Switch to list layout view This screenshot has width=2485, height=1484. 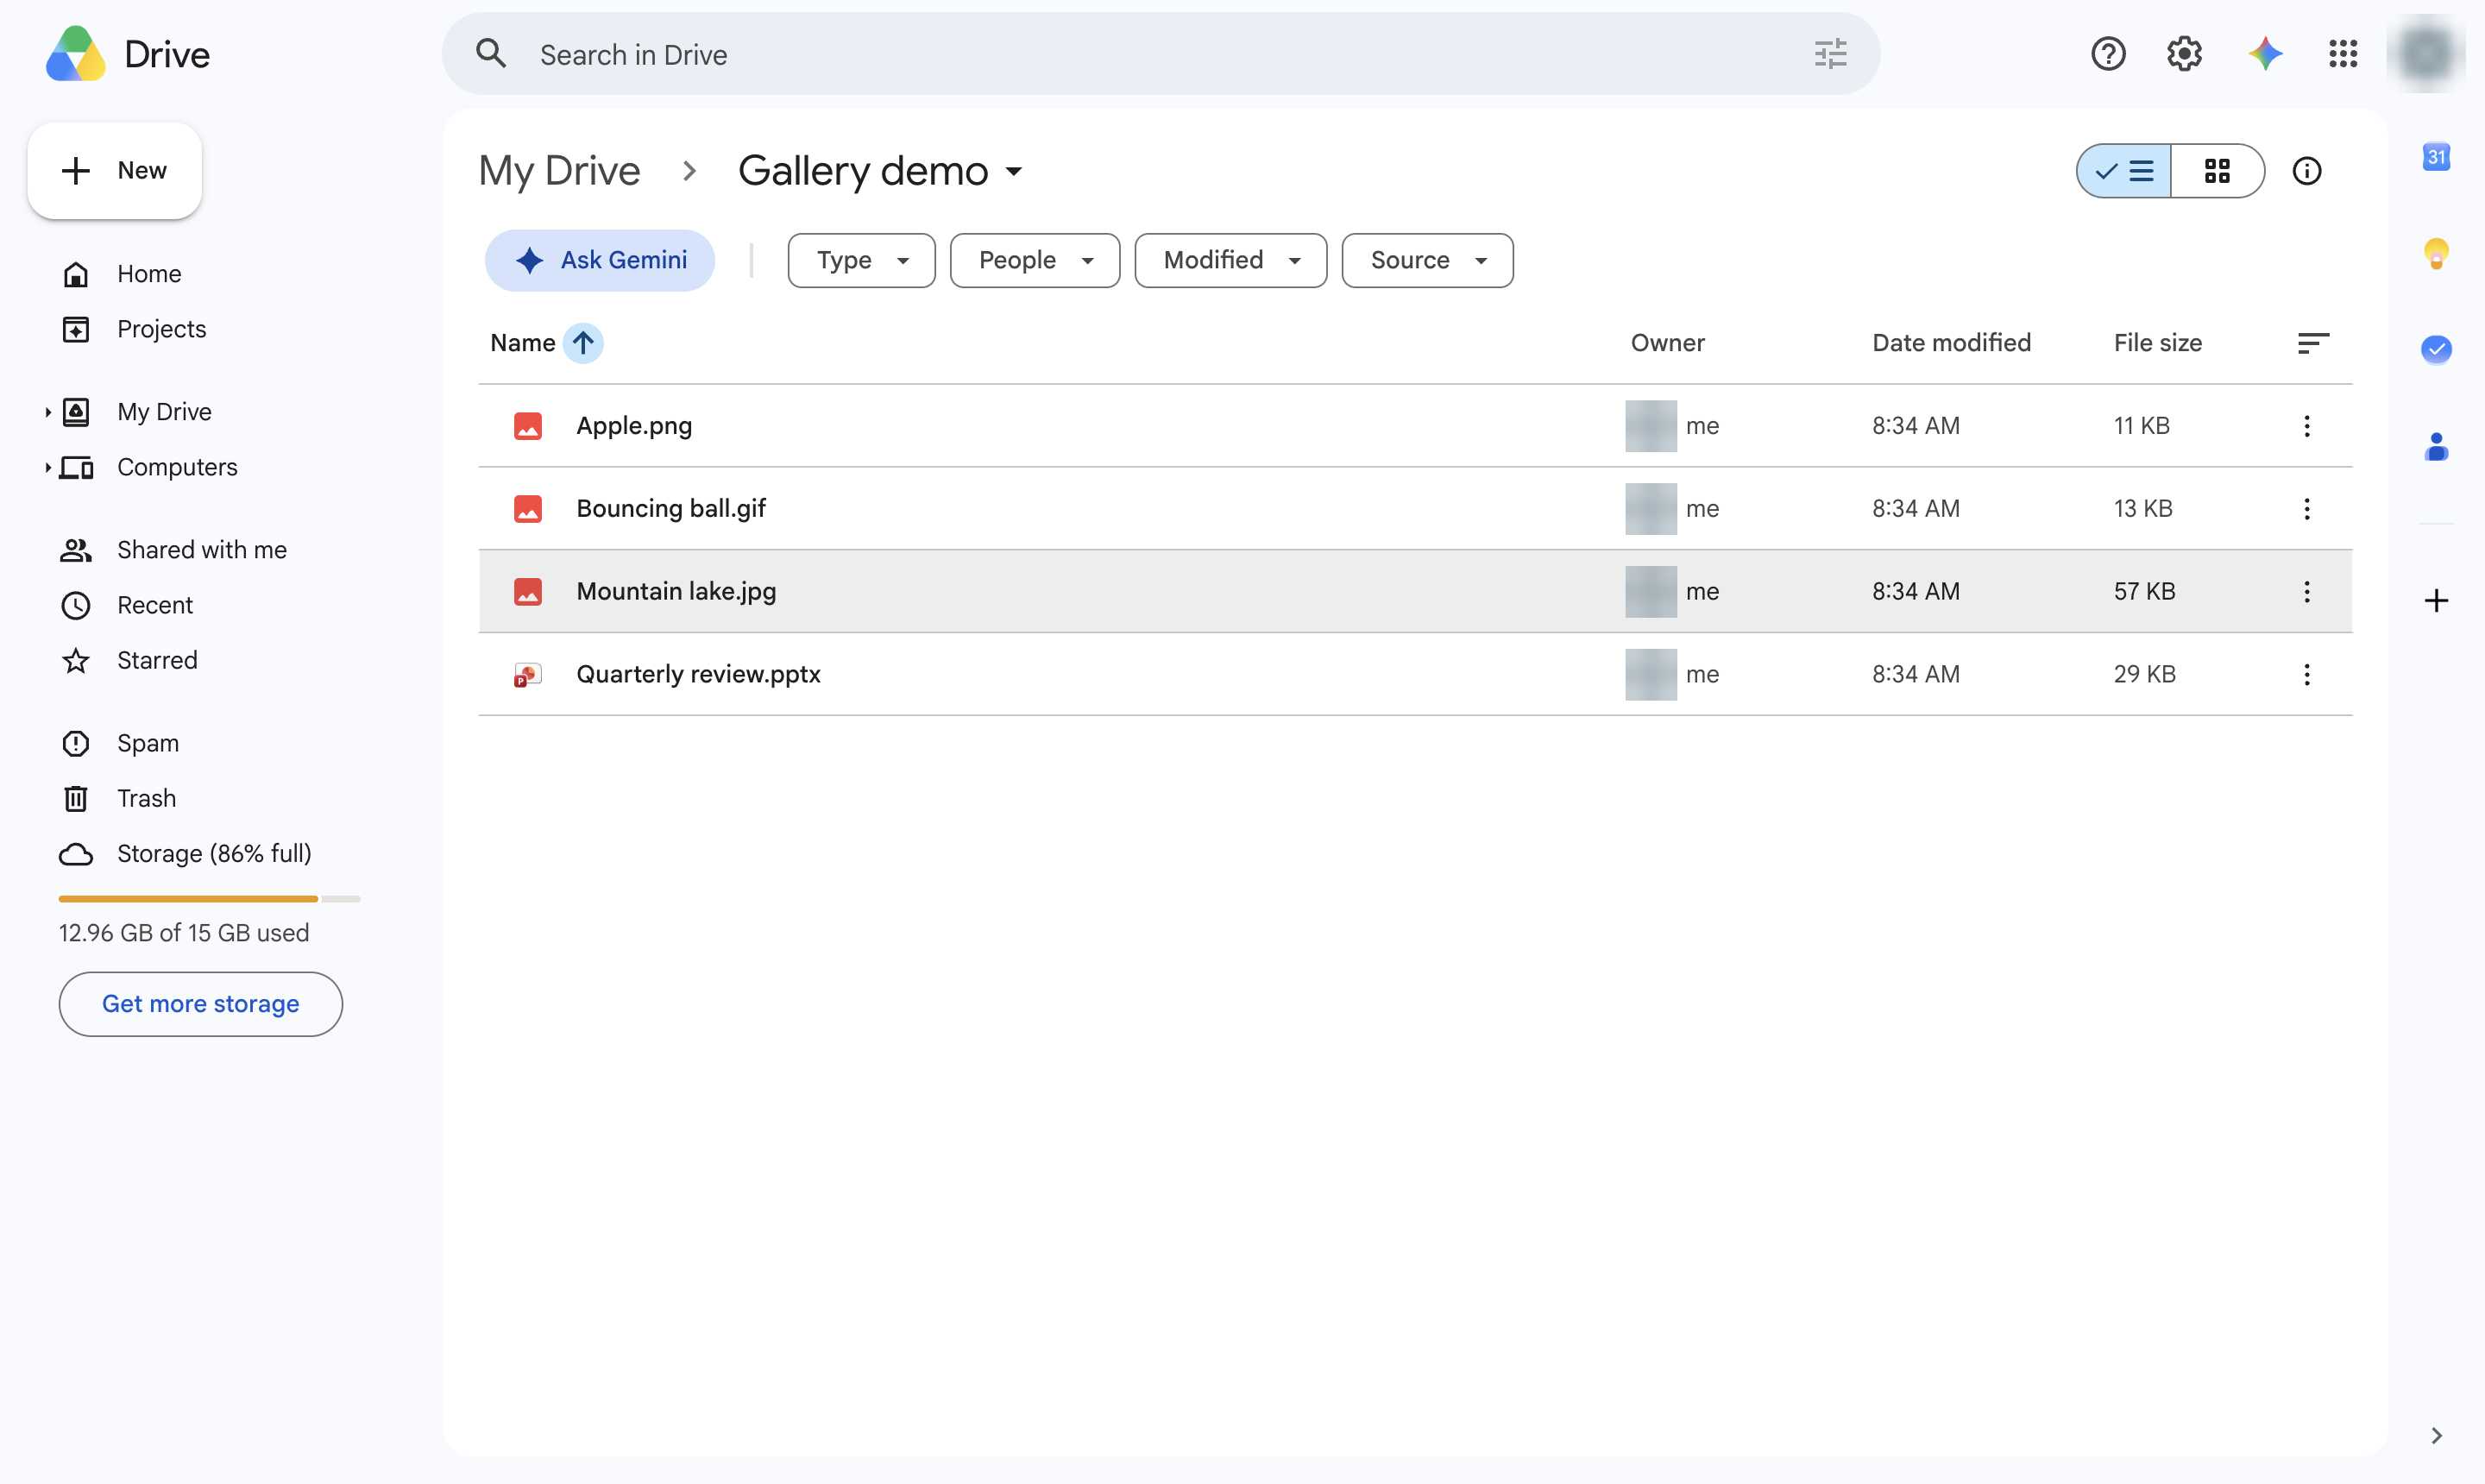2124,171
